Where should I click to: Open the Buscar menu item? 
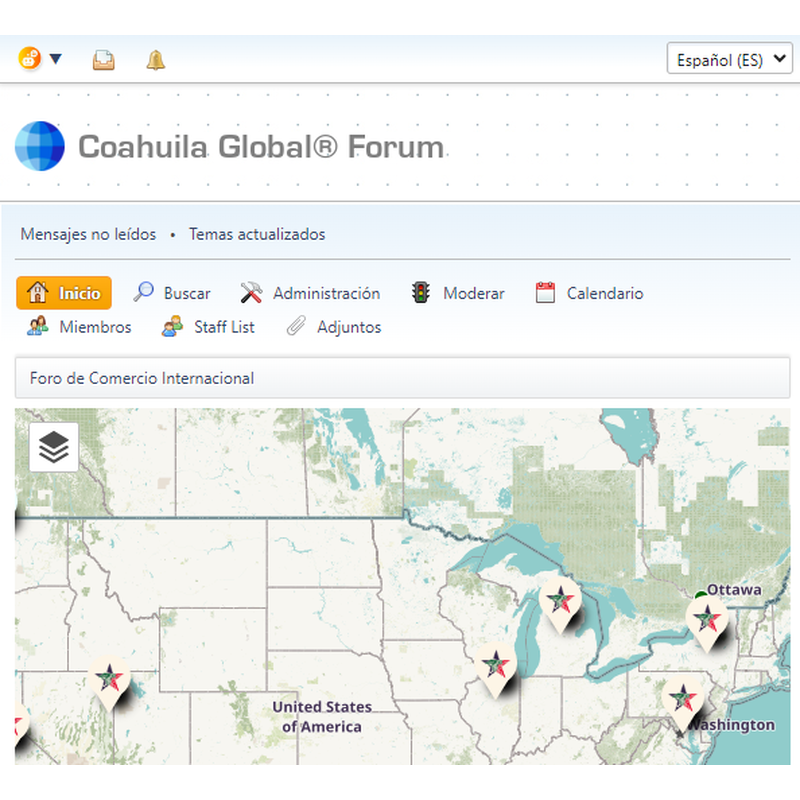click(x=171, y=293)
